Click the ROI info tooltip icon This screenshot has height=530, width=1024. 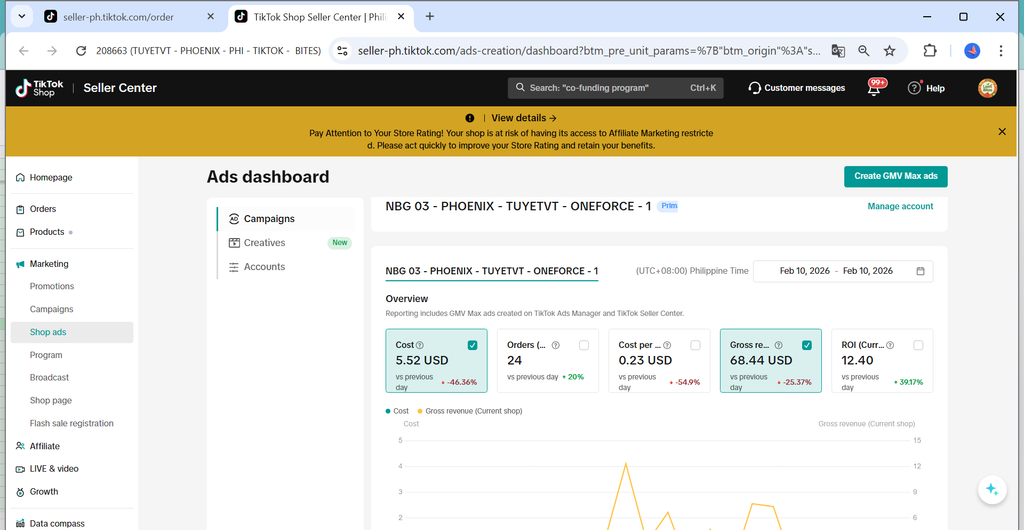tap(890, 345)
